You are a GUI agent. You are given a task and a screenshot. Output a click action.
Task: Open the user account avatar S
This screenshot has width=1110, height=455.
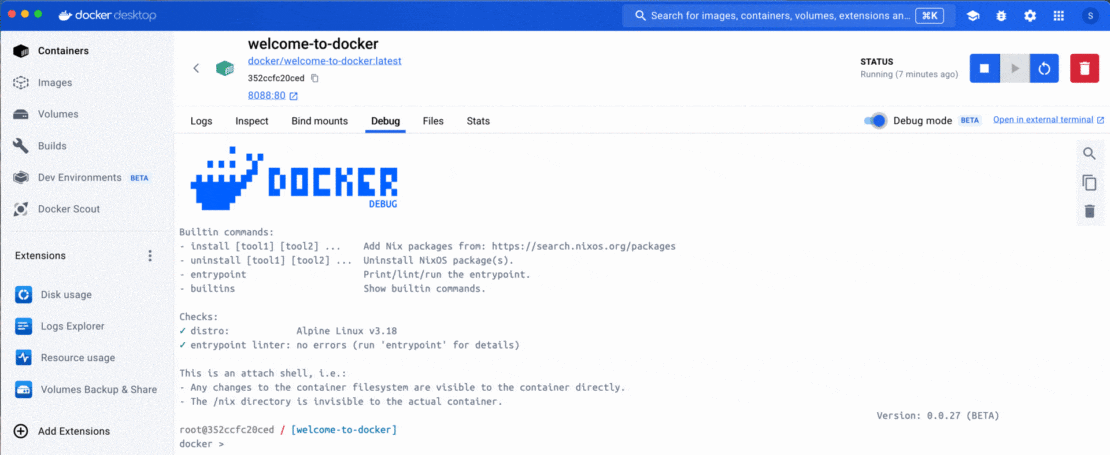[1090, 16]
